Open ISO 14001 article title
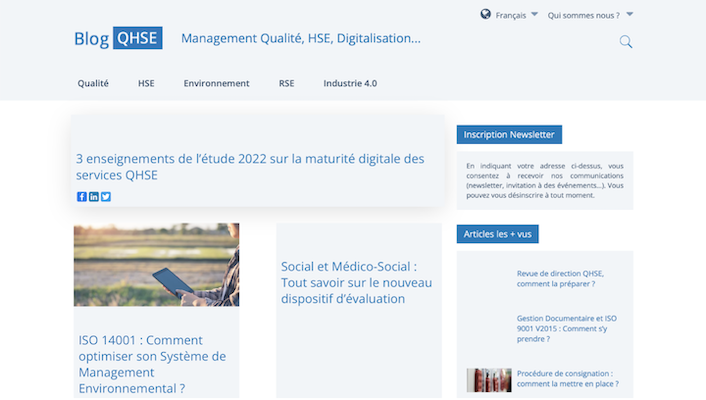706x400 pixels. (152, 364)
